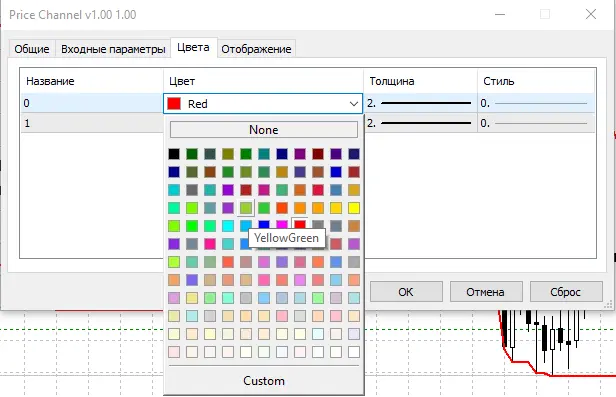Collapse the Red color dropdown arrow

[x=354, y=104]
